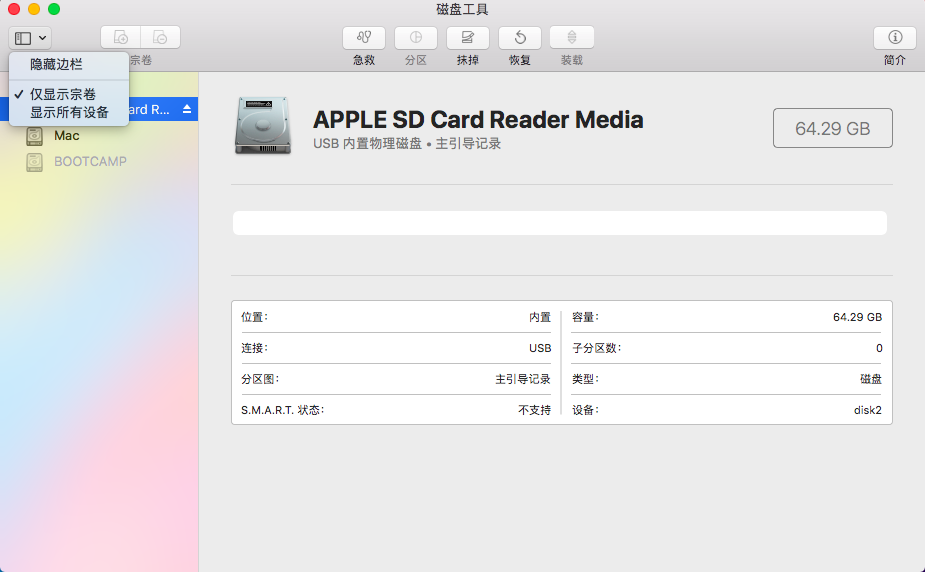Click the Mount (装载) toolbar icon
The height and width of the screenshot is (572, 925).
[572, 38]
